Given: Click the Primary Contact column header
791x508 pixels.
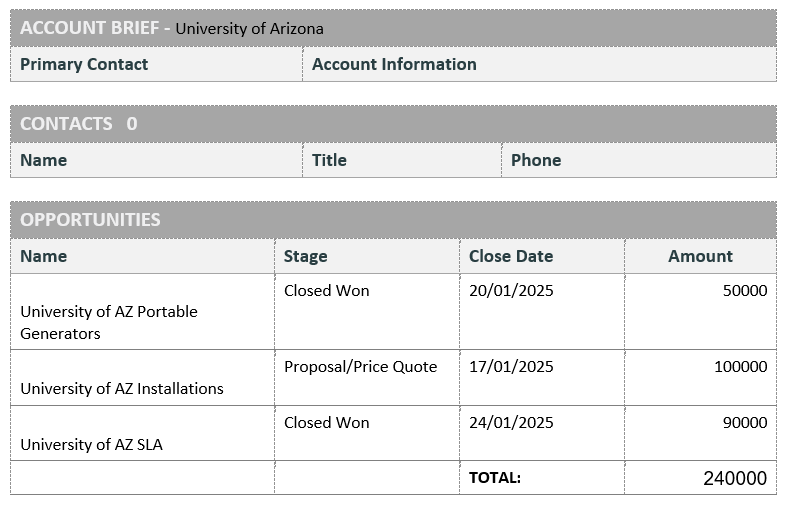Looking at the screenshot, I should click(84, 65).
